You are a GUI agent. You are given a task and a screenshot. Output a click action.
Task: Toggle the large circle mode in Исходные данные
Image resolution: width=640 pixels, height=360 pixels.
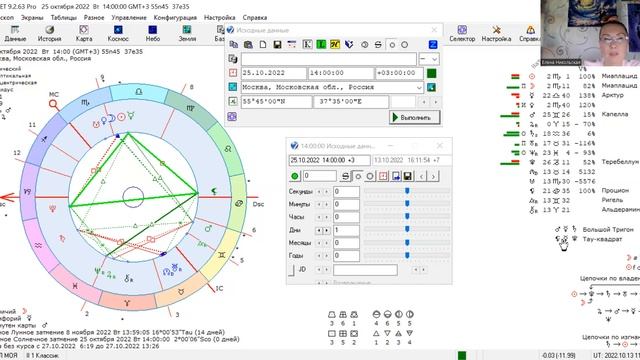[404, 44]
